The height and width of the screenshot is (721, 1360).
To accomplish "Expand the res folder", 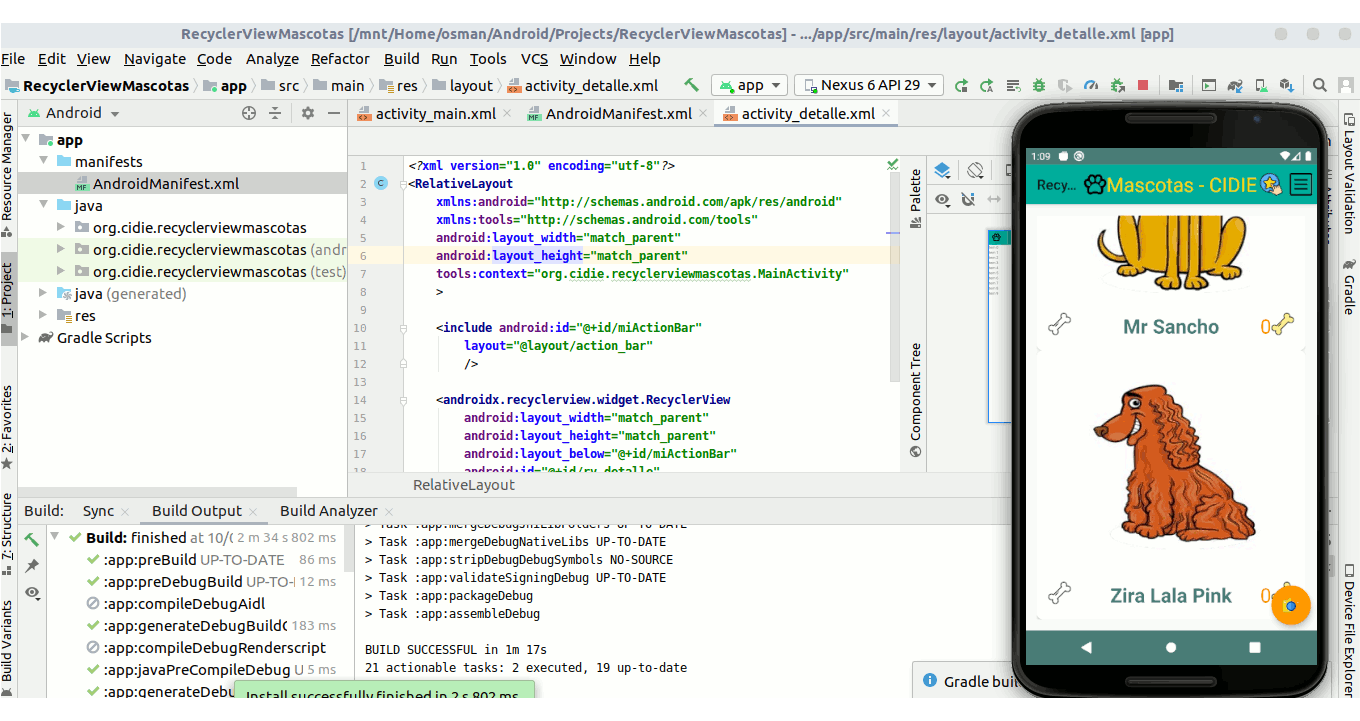I will coord(44,315).
